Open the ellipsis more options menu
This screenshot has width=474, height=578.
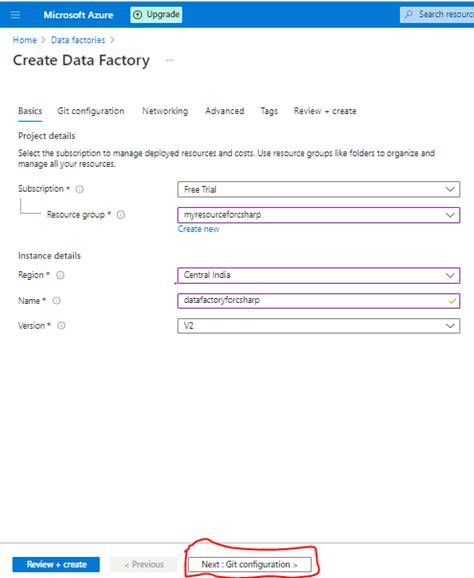(170, 60)
